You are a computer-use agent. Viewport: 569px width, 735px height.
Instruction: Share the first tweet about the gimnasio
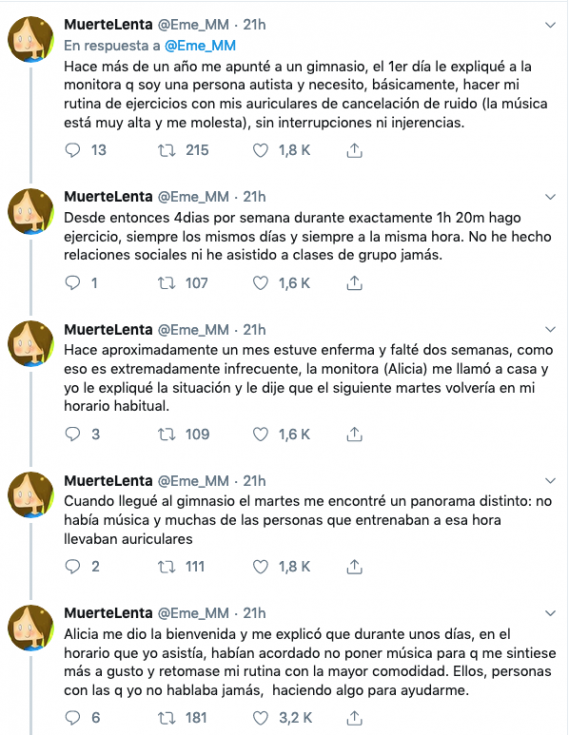tap(354, 150)
